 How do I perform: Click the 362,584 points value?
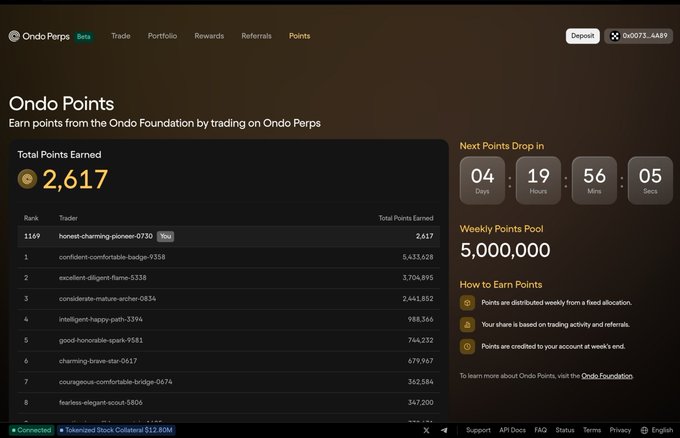420,382
